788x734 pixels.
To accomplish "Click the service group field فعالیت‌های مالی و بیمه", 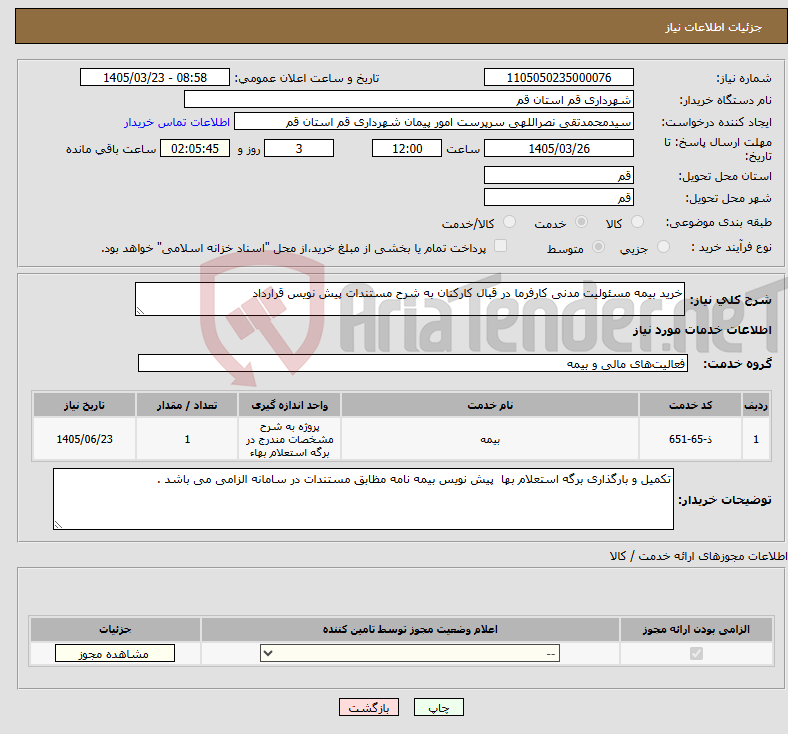I will [x=413, y=363].
